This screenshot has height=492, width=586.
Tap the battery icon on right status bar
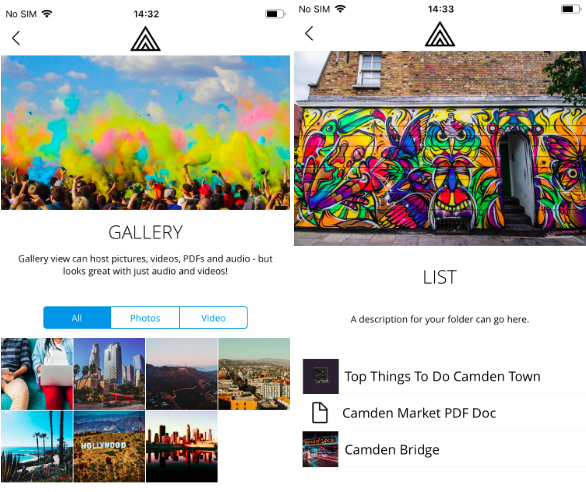[571, 9]
